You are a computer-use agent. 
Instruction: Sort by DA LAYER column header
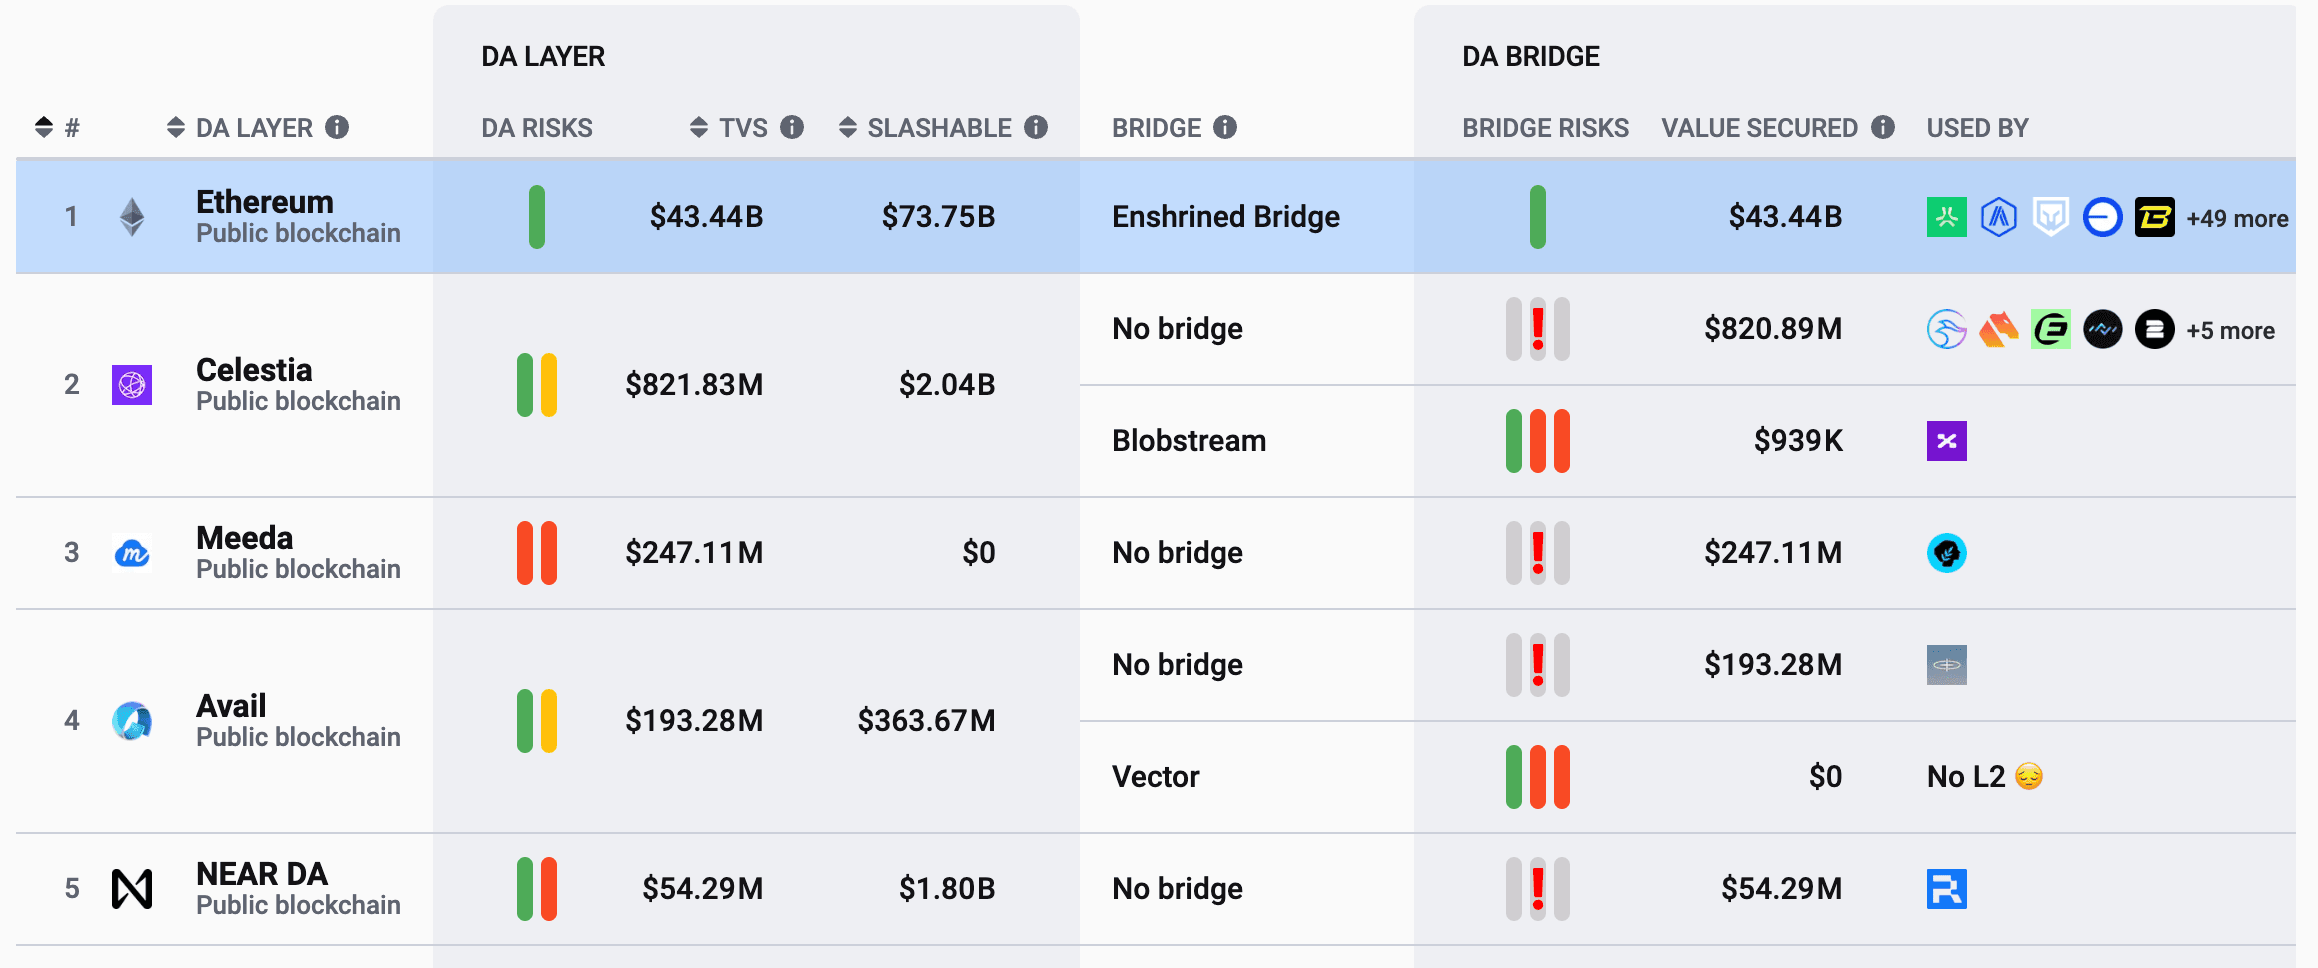point(176,127)
